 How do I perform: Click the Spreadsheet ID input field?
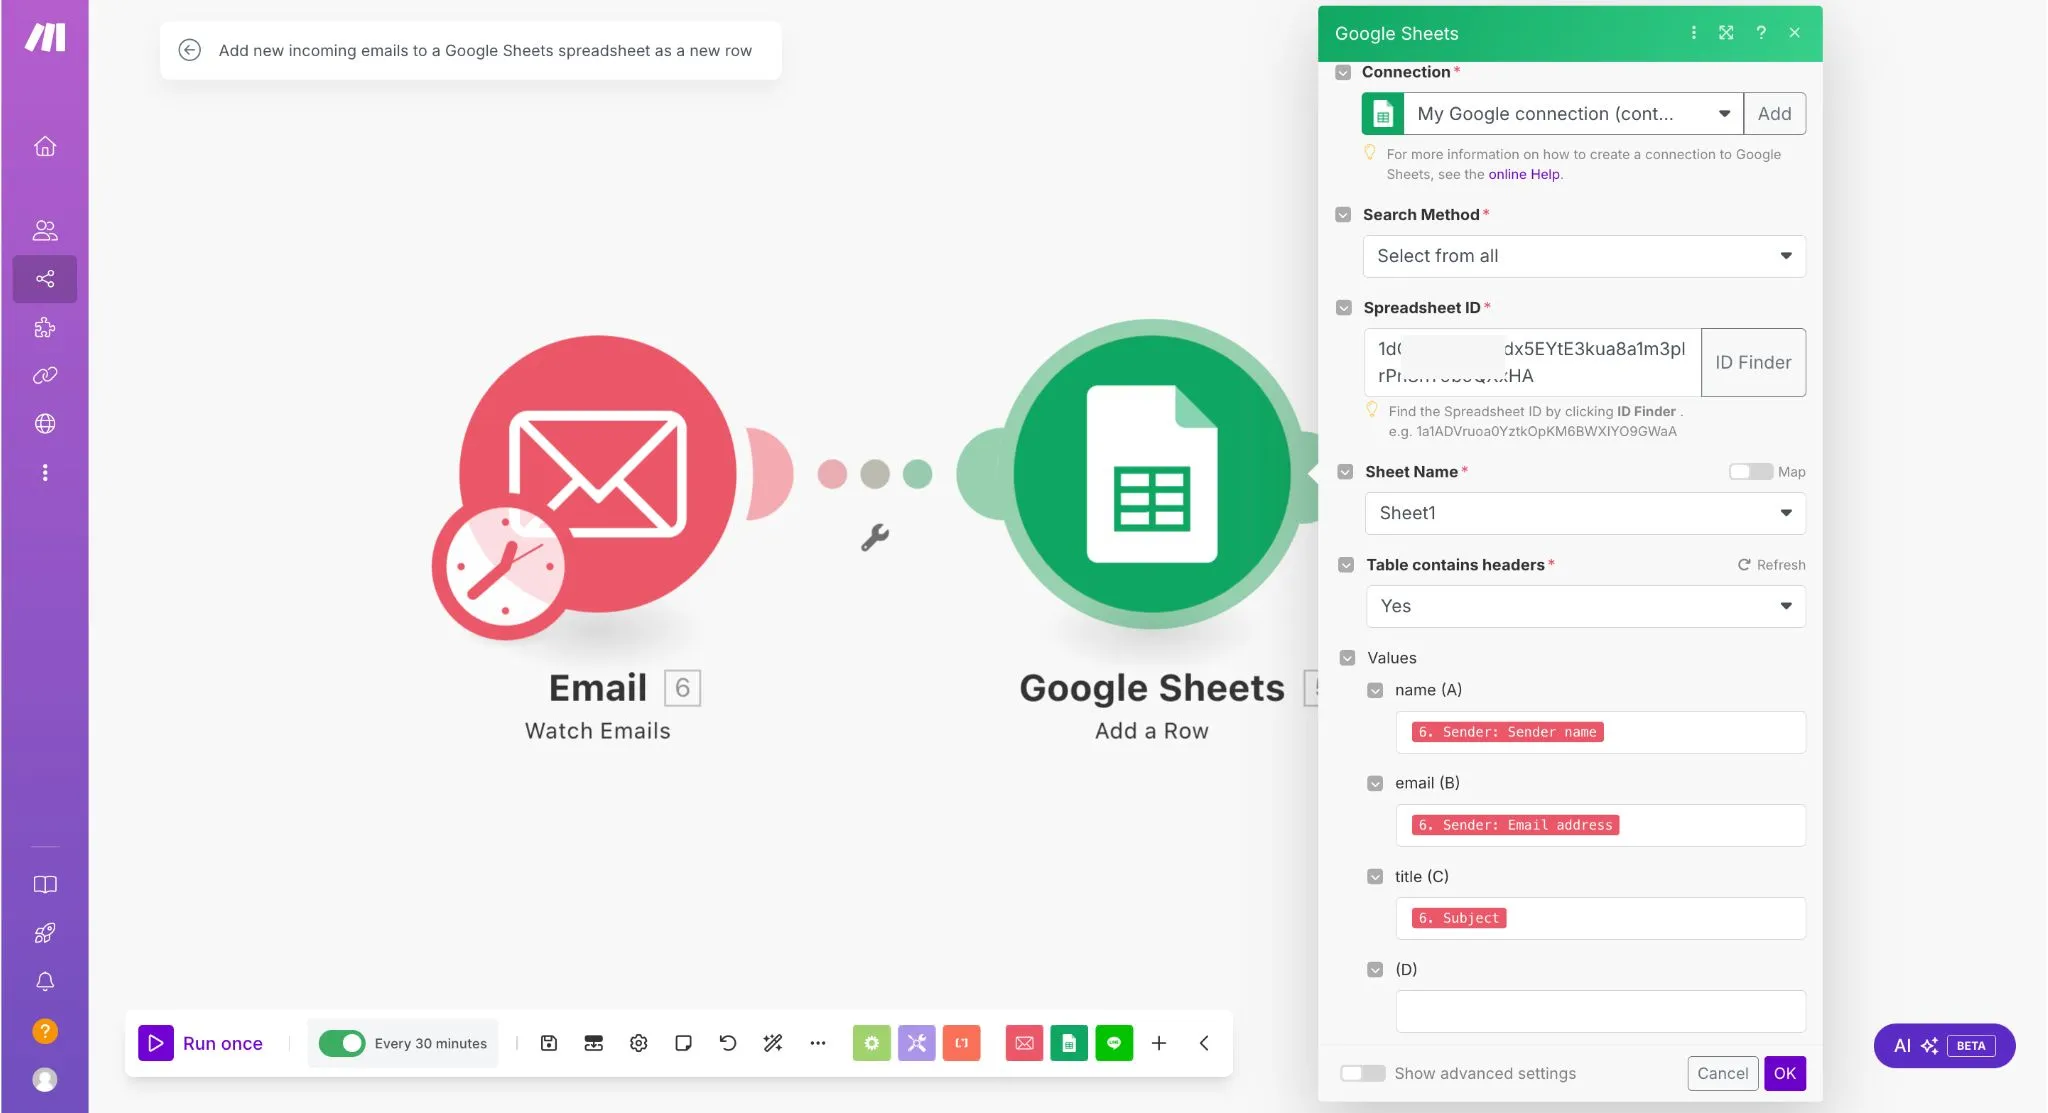pos(1532,362)
